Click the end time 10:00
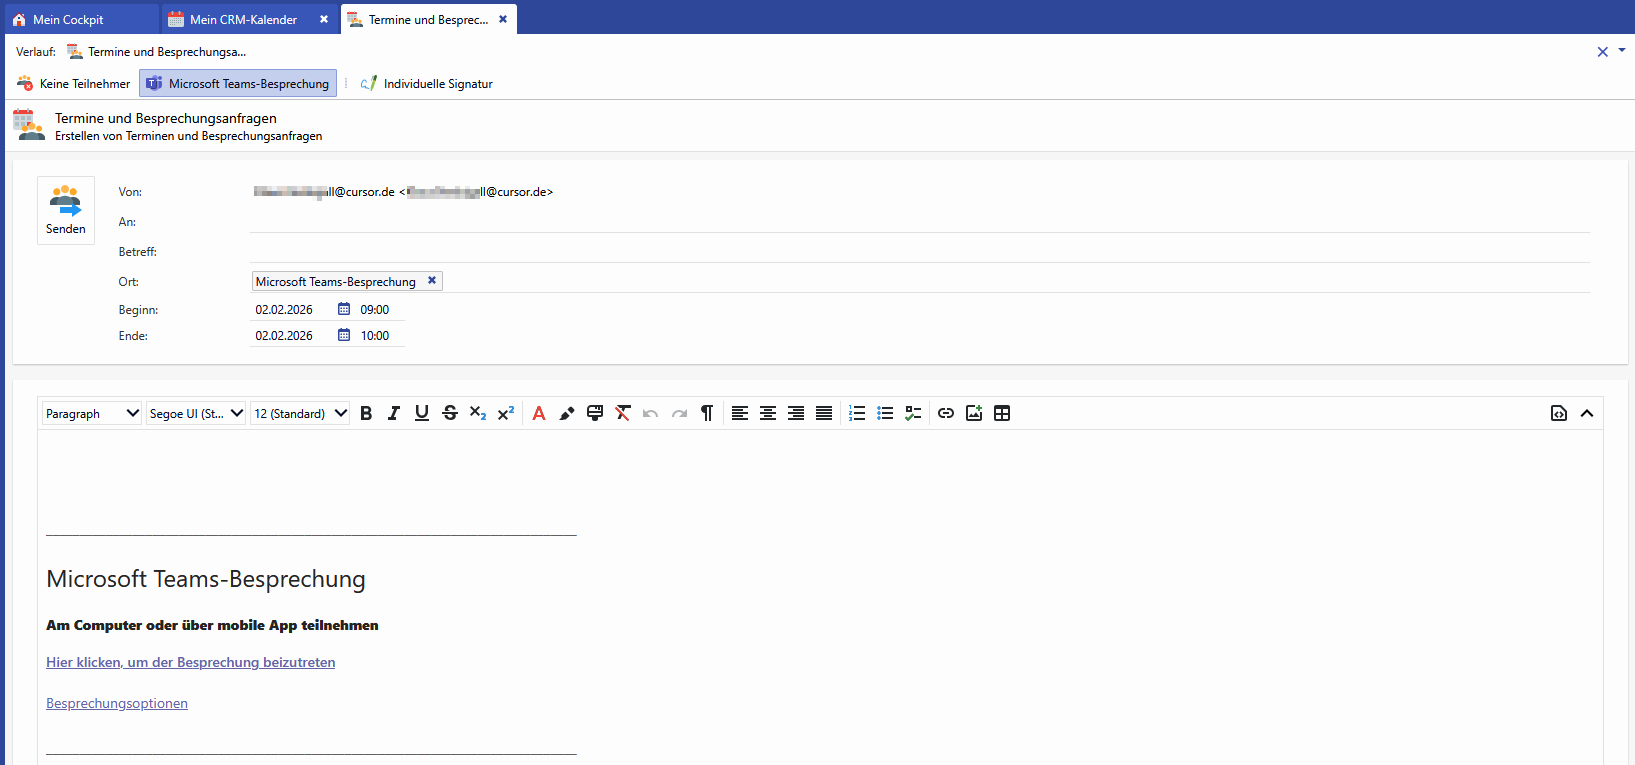Viewport: 1635px width, 765px height. pos(375,336)
